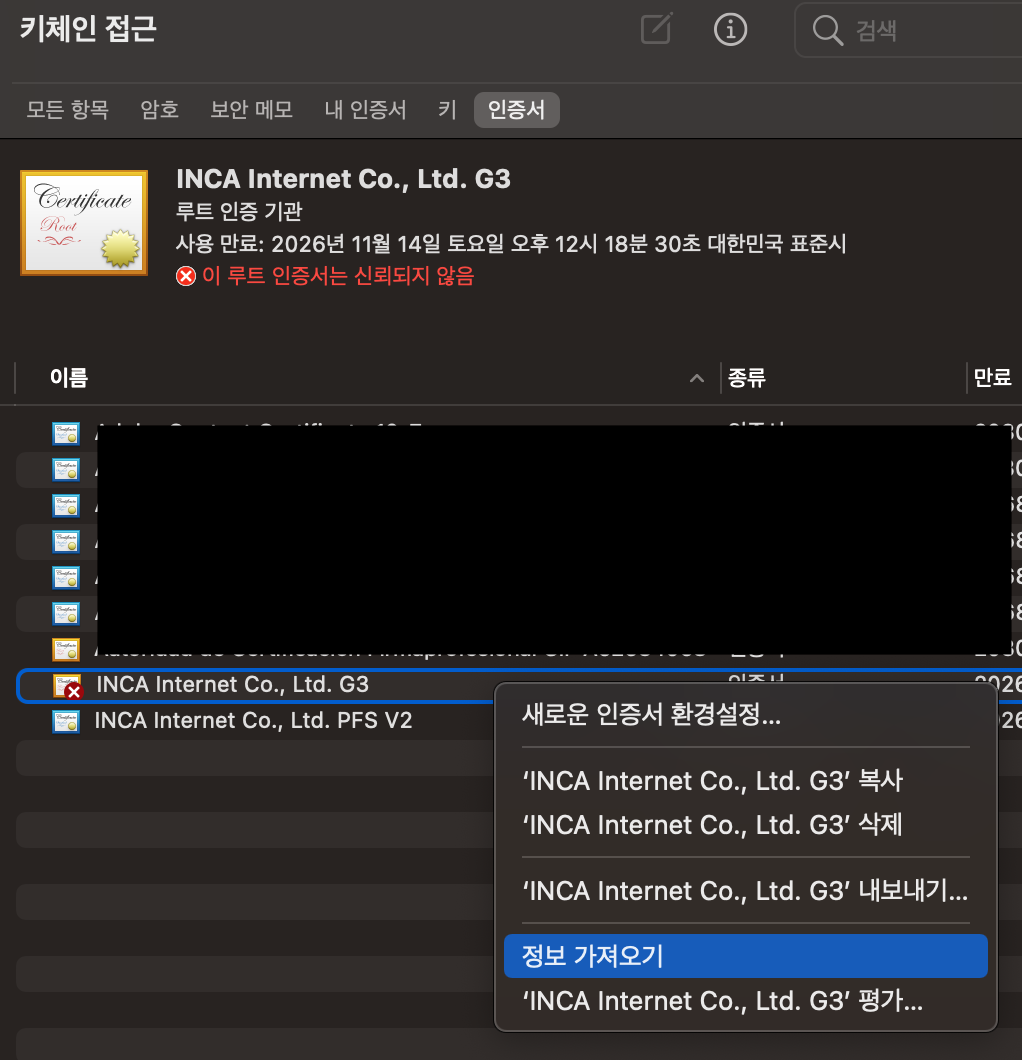Select 정보 가져오기 in the context menu

point(746,956)
